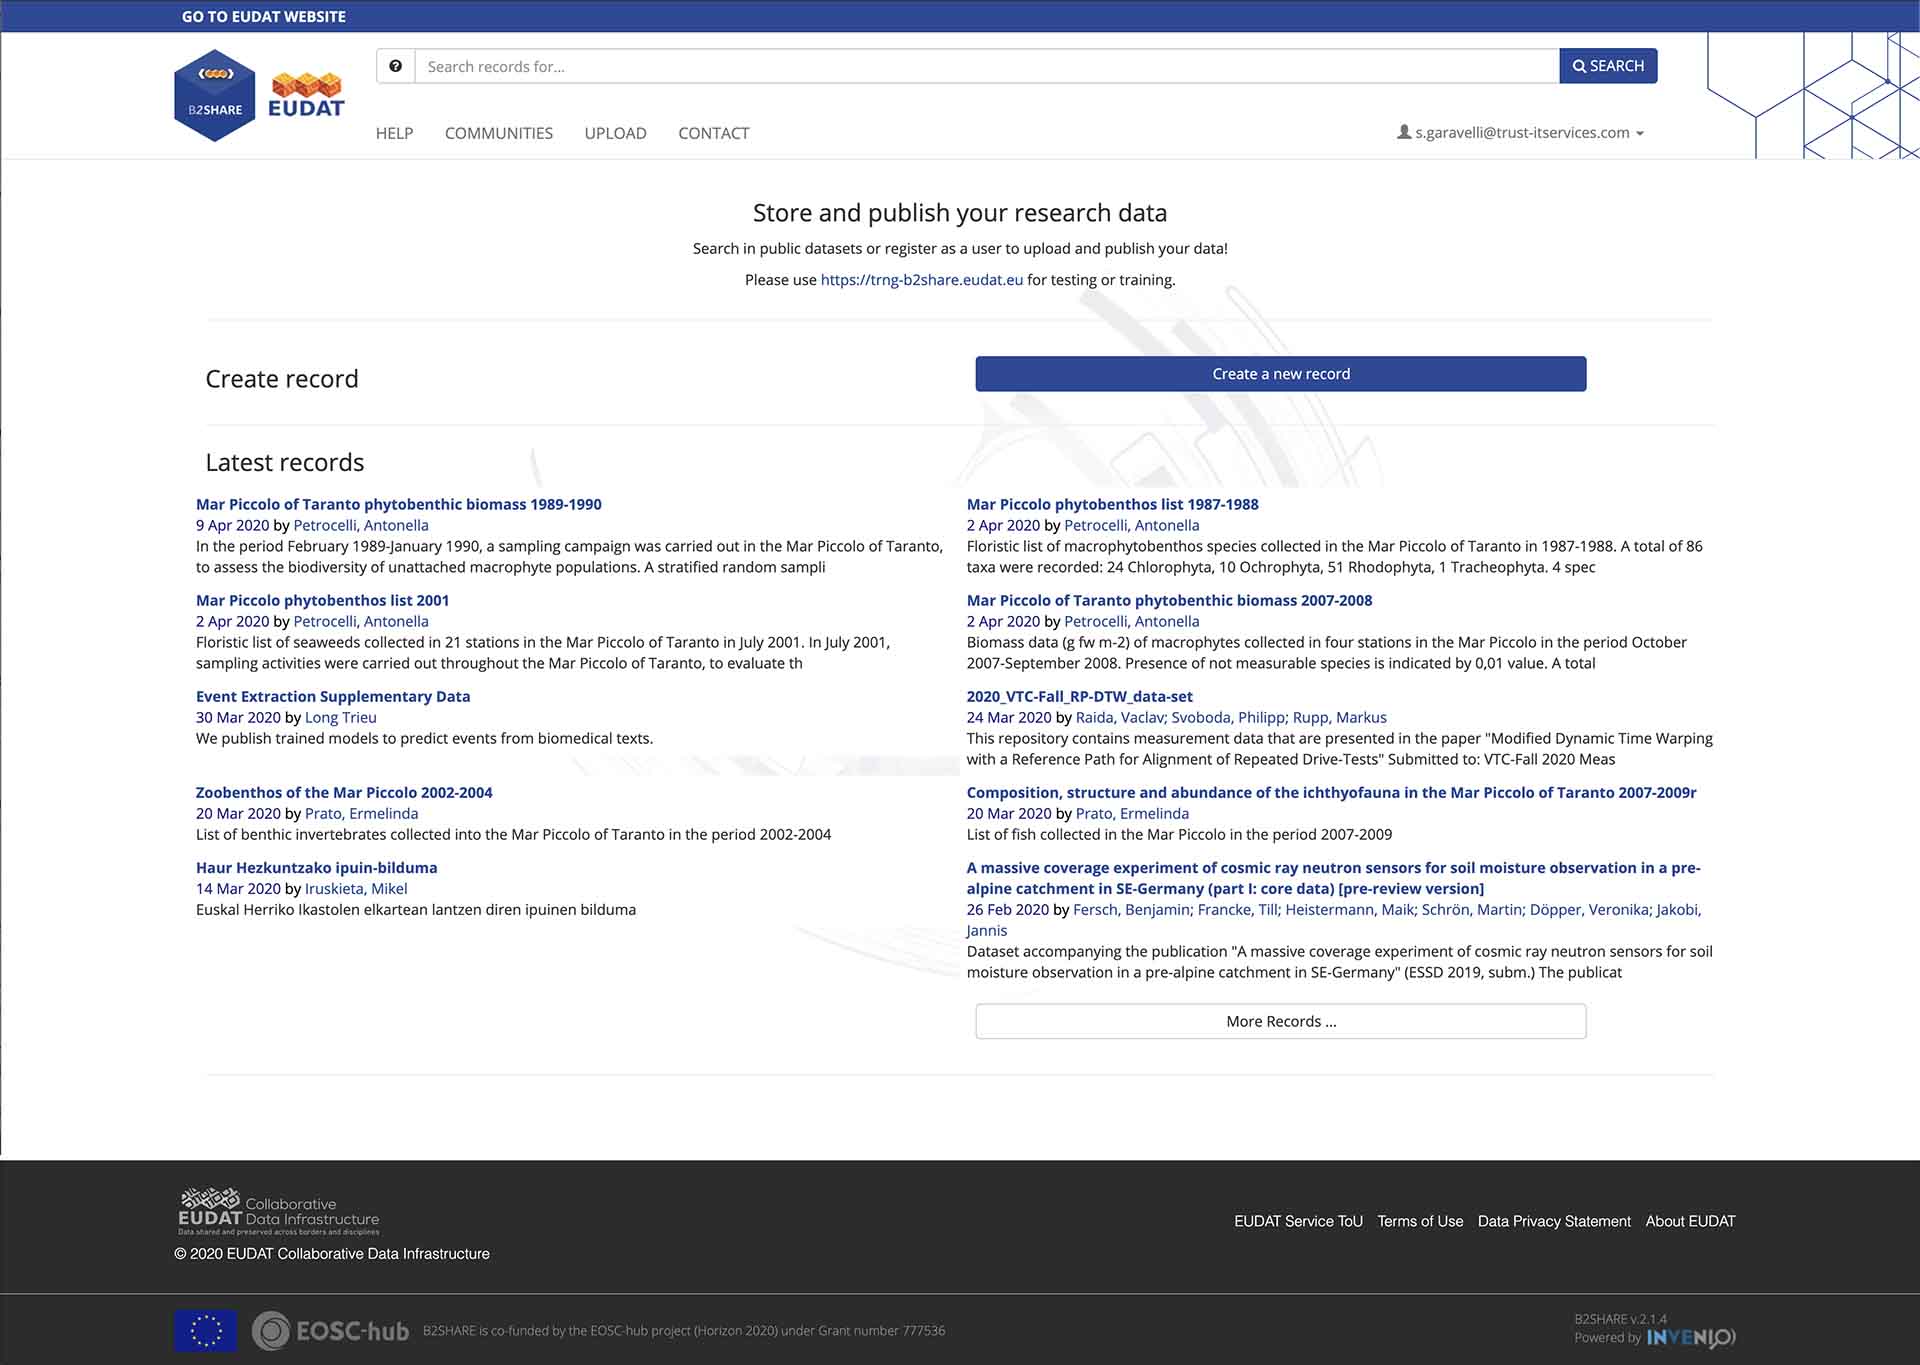Screen dimensions: 1920x1365
Task: Open the UPLOAD menu item
Action: point(615,133)
